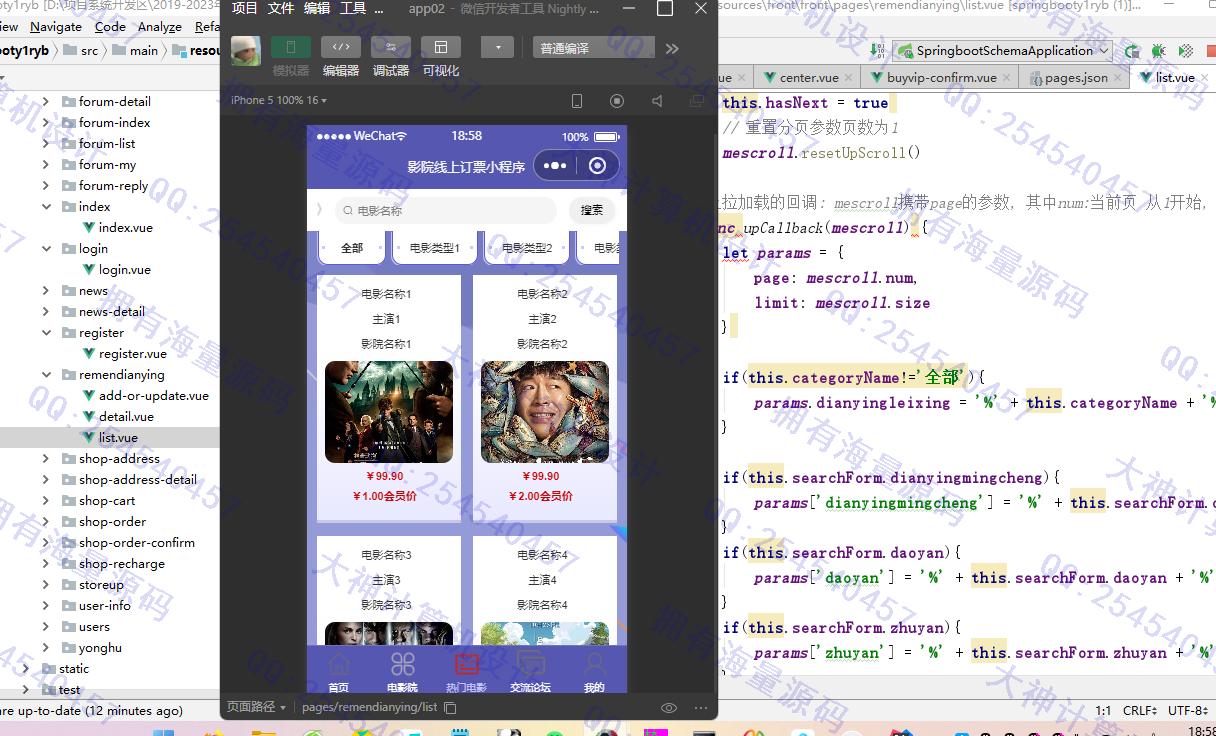Collapse the remendianying folder
This screenshot has width=1216, height=736.
[x=46, y=374]
